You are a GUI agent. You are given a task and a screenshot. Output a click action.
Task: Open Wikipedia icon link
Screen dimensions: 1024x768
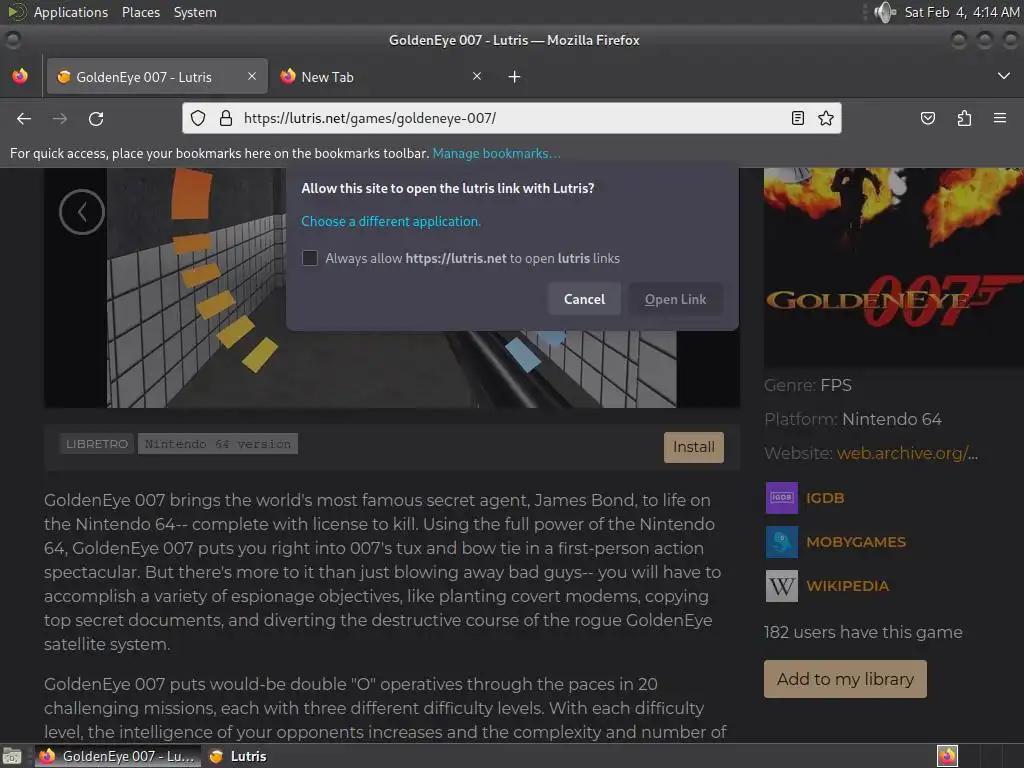[782, 586]
